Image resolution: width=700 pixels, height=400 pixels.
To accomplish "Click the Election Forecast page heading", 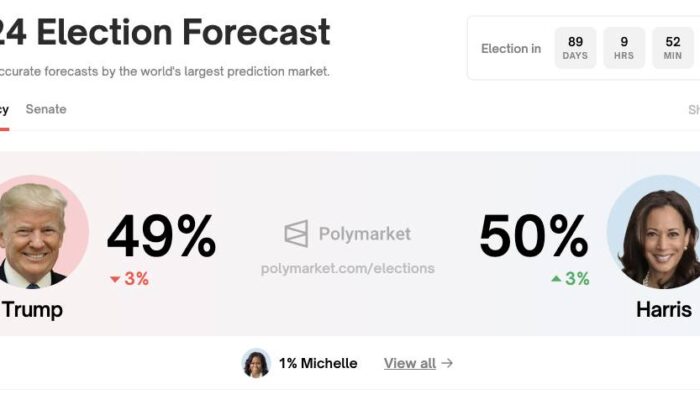I will click(x=165, y=32).
